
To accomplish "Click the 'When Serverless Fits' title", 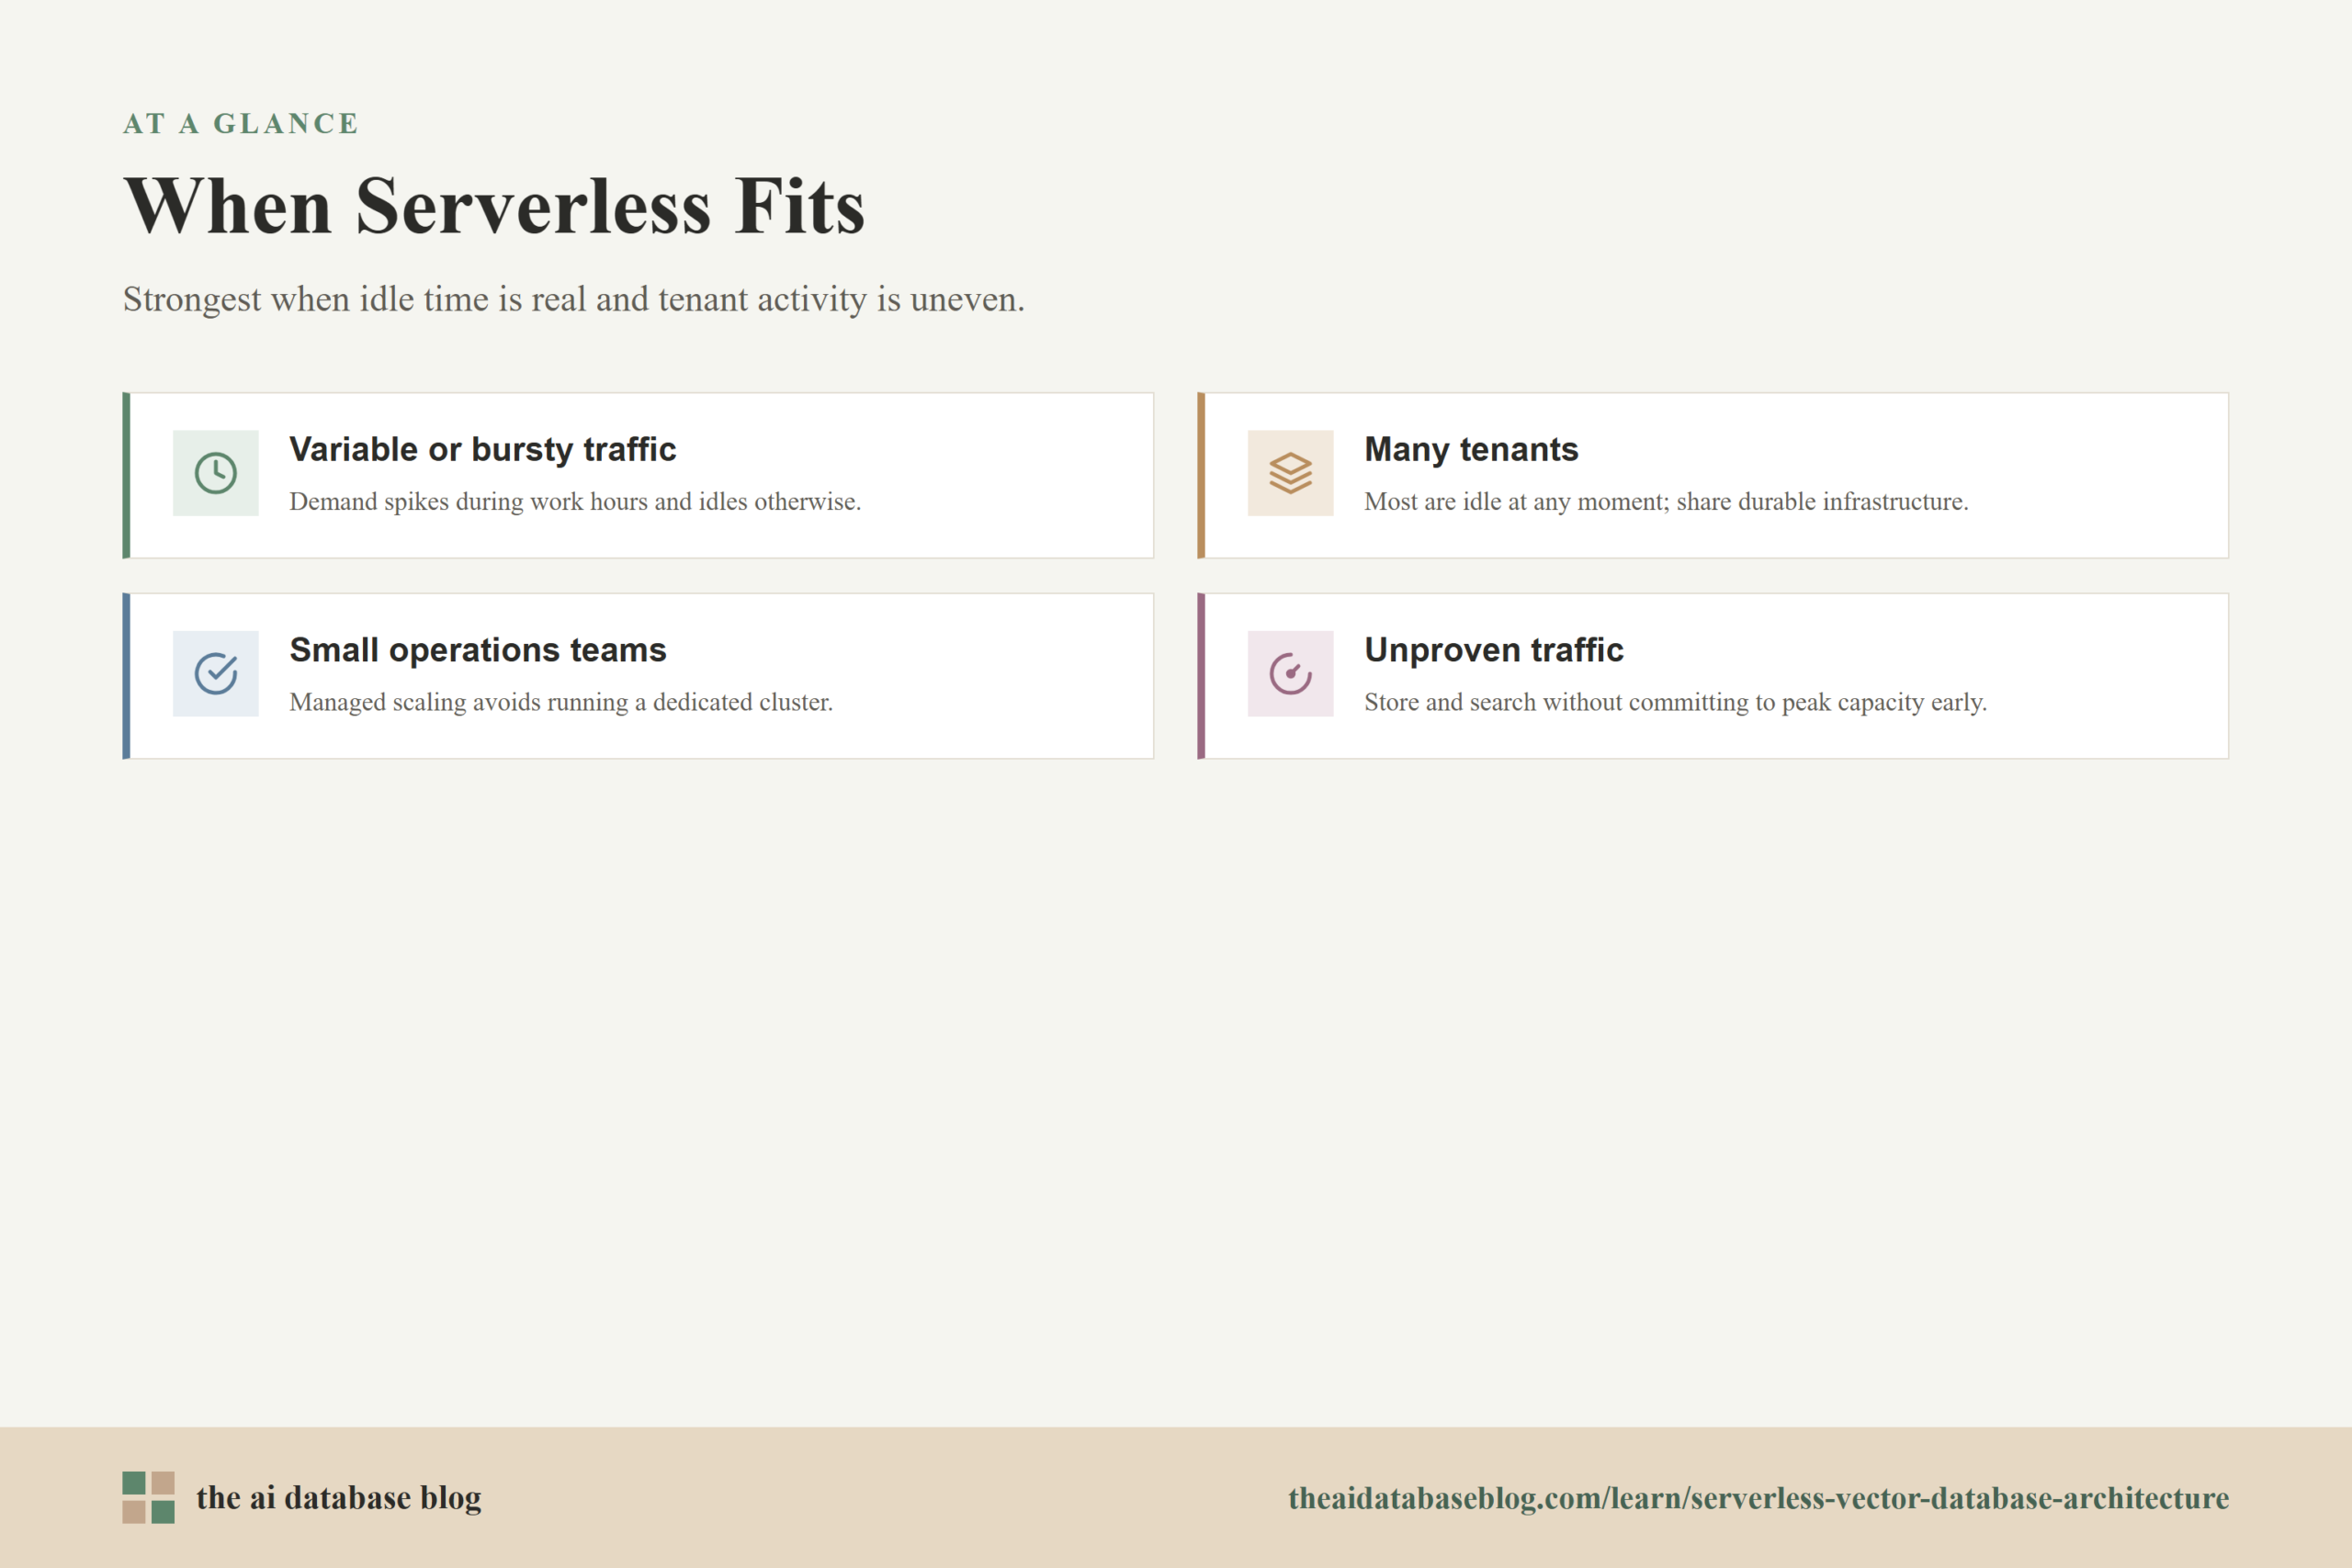I will (494, 206).
